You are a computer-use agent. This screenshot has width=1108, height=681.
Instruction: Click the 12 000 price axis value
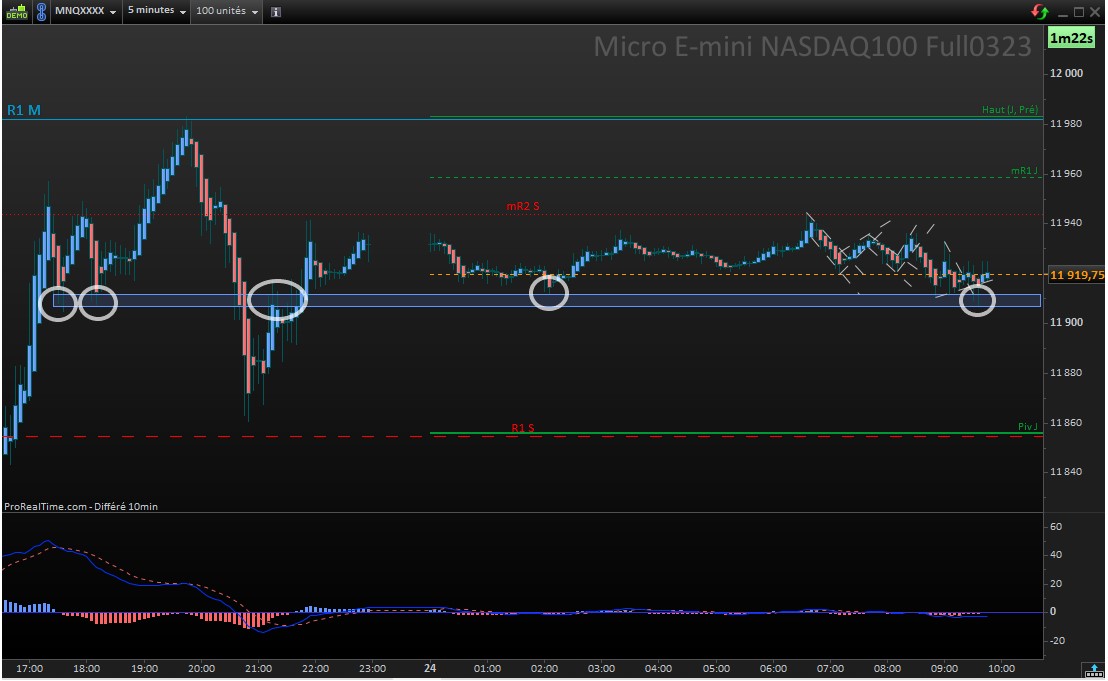[1066, 73]
